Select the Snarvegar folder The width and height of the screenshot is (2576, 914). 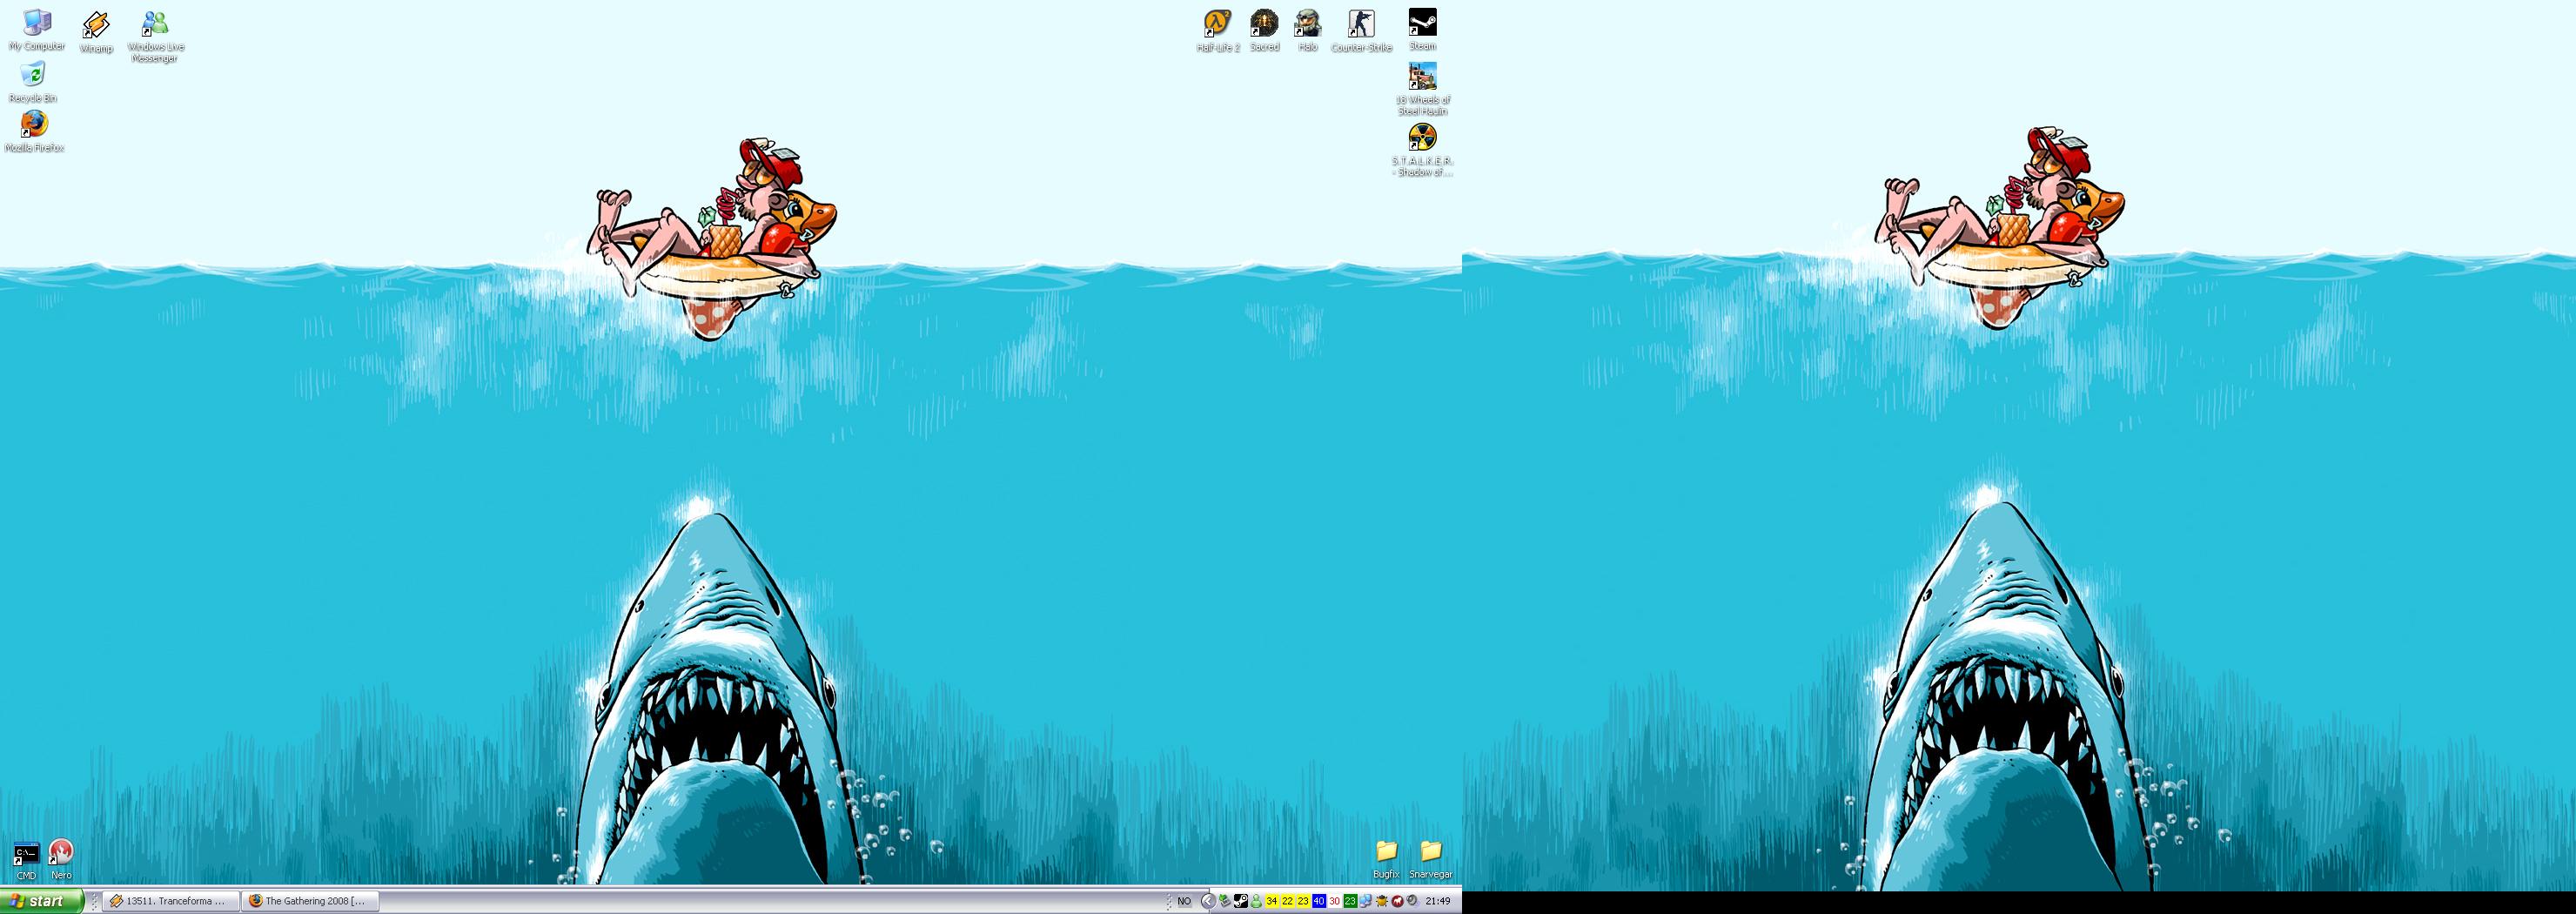tap(1430, 859)
